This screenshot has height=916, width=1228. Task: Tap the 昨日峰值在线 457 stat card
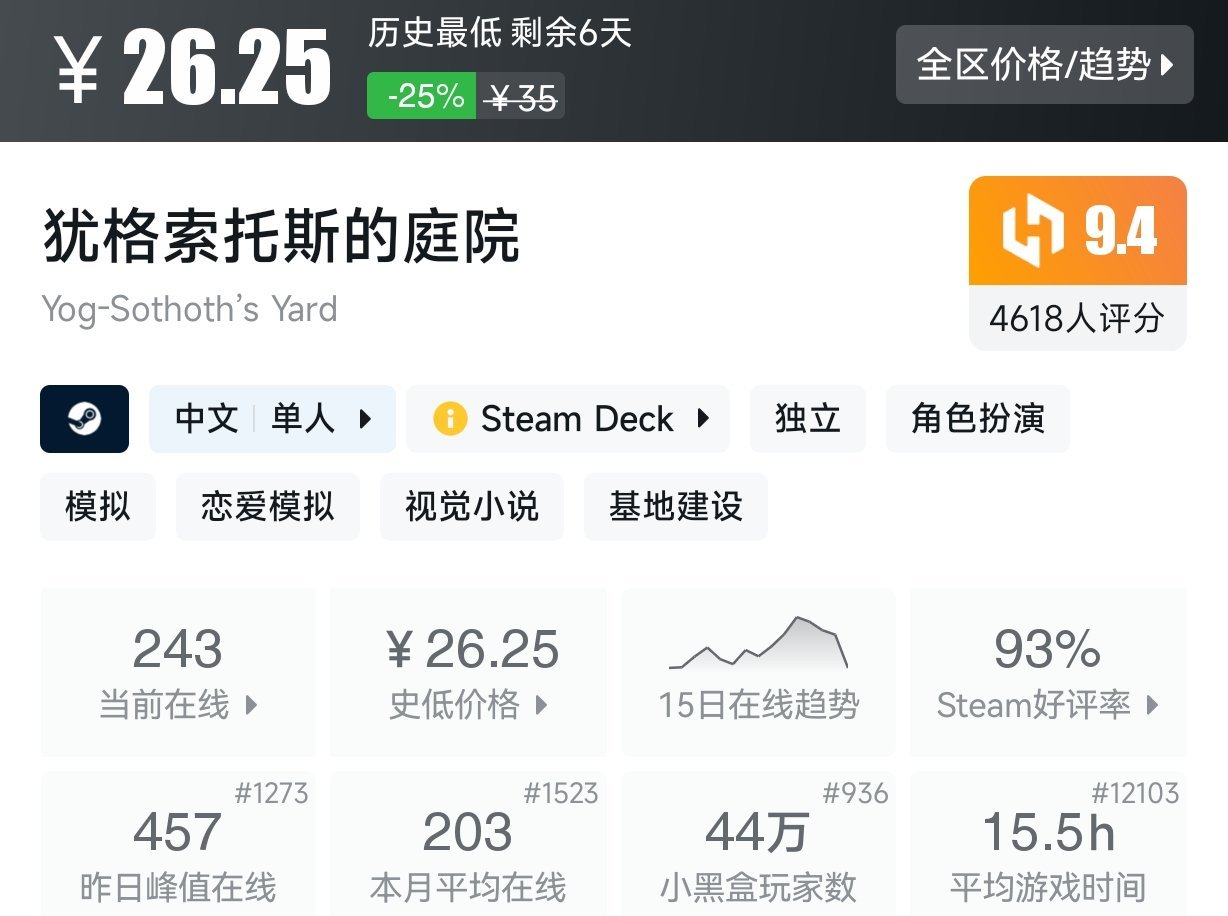tap(178, 843)
